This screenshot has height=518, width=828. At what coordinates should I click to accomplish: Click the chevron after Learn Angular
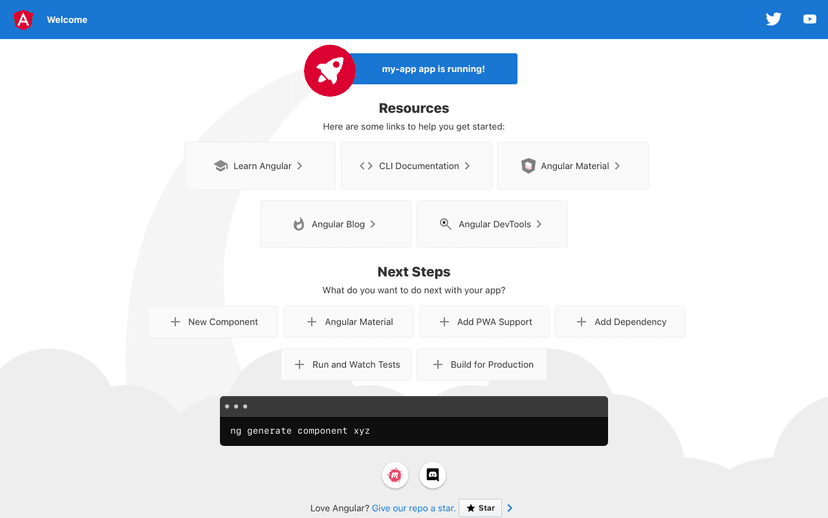[x=299, y=166]
